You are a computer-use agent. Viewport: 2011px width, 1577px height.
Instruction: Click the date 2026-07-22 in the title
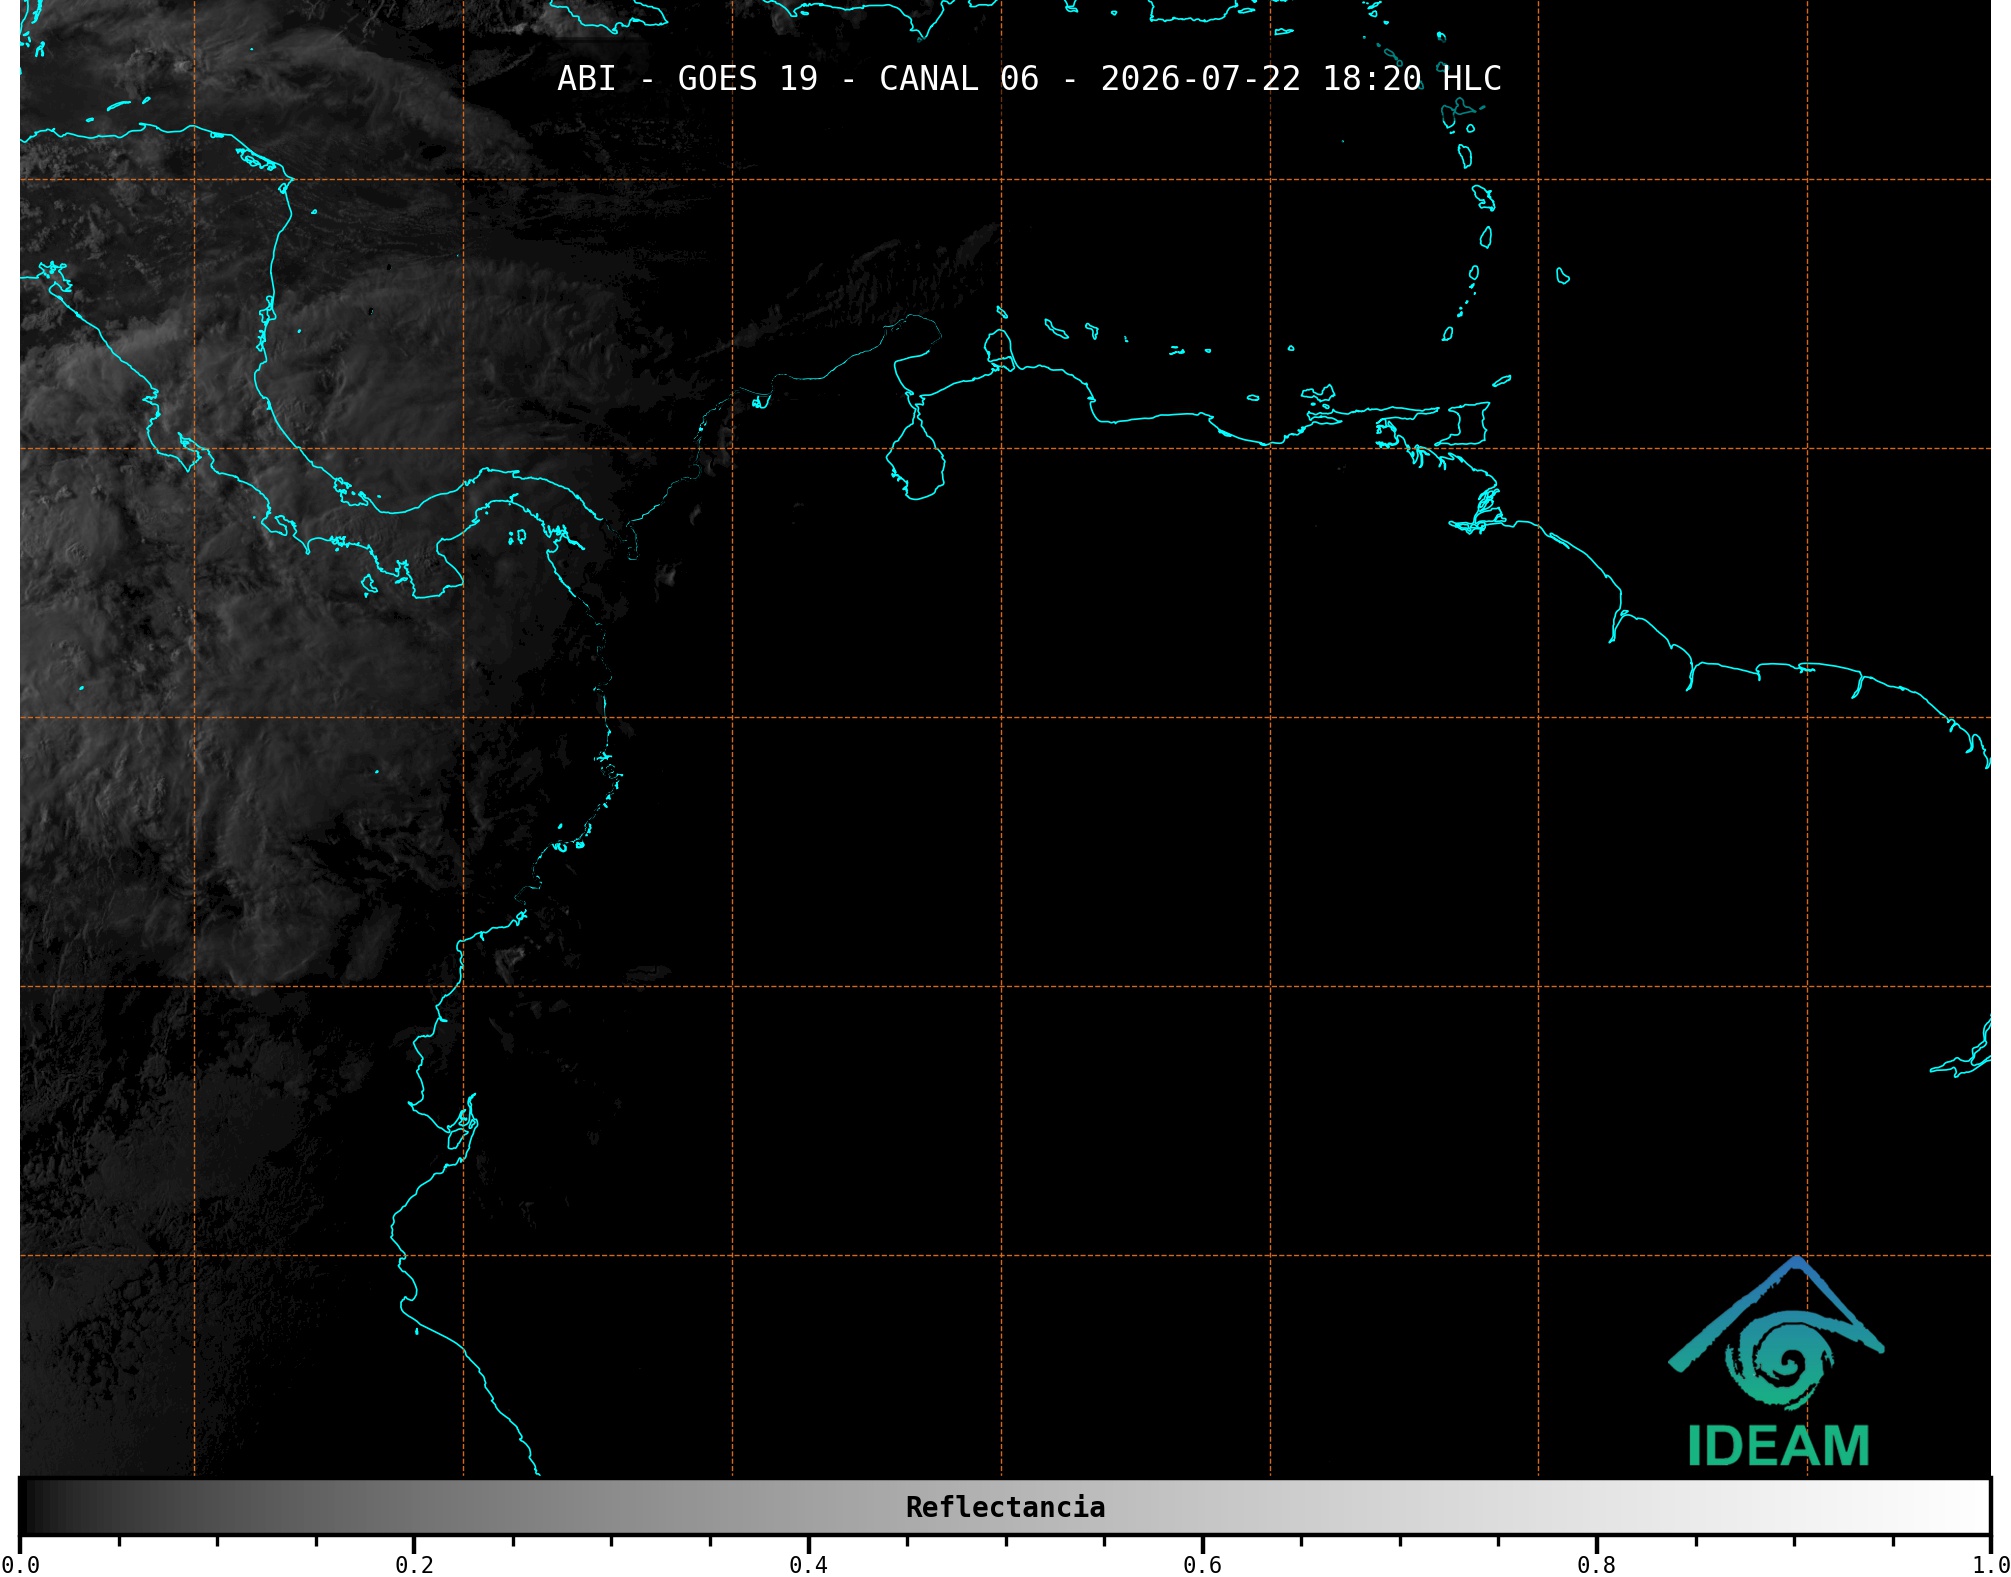(x=1200, y=78)
